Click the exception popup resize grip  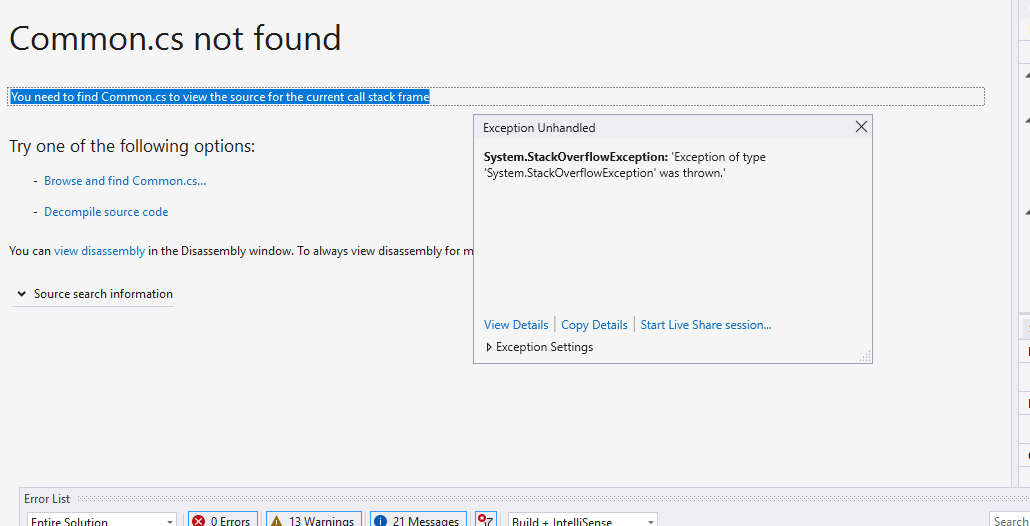point(866,357)
